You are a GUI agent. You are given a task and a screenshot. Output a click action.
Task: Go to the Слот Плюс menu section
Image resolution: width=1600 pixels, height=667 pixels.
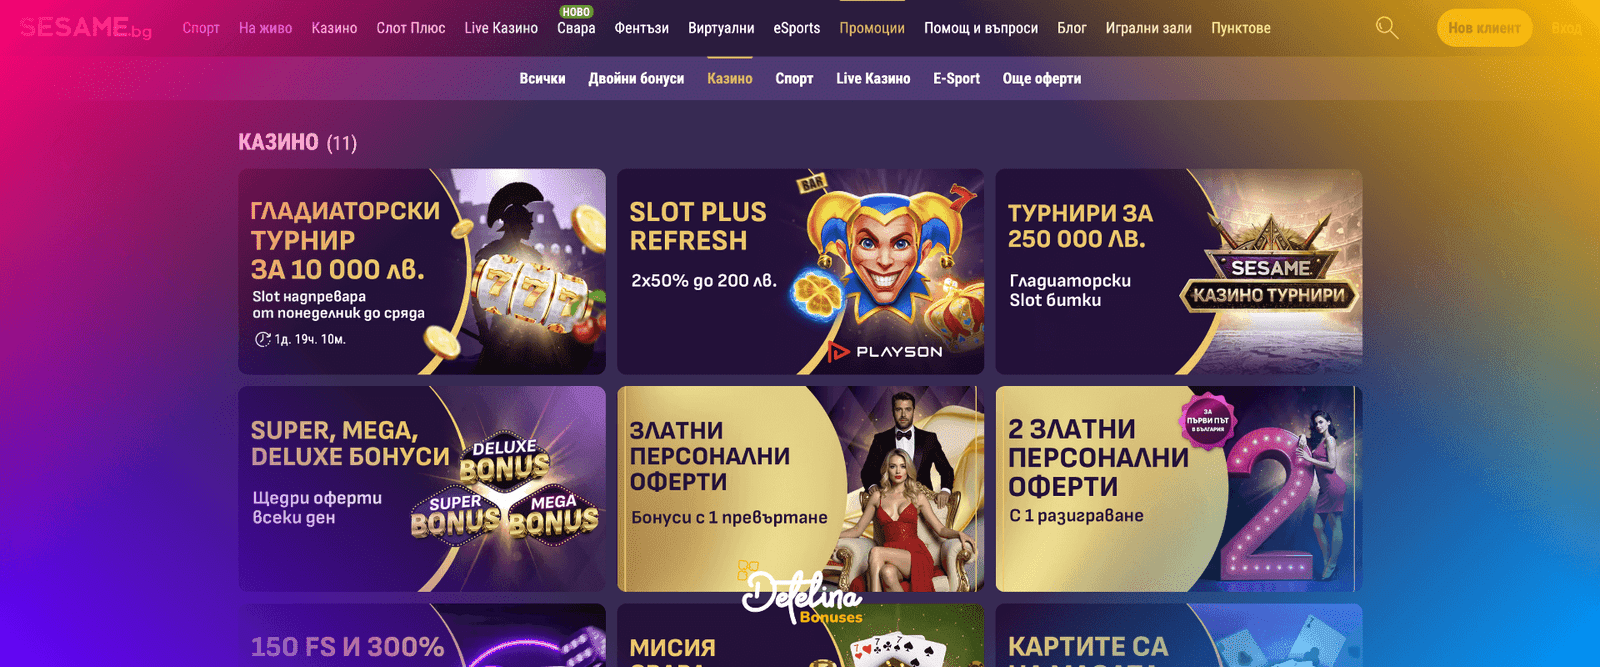coord(411,28)
